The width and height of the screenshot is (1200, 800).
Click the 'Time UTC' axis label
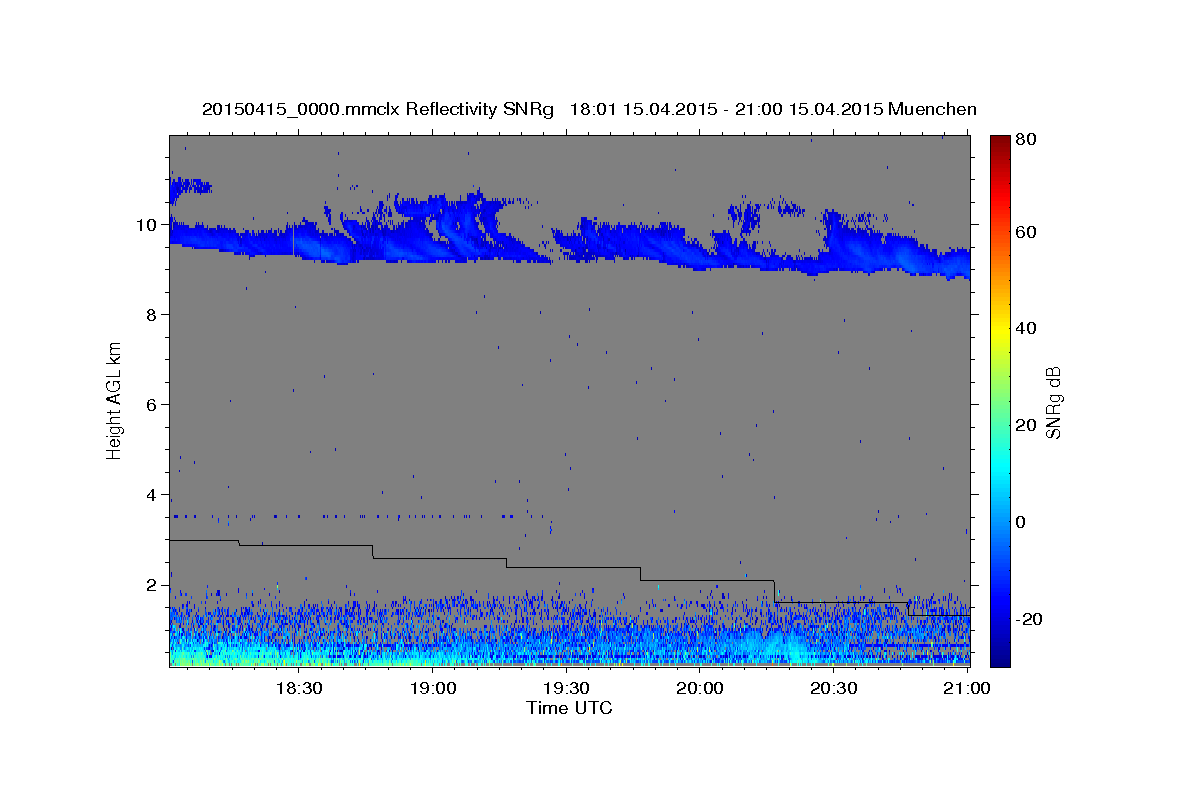click(x=569, y=708)
